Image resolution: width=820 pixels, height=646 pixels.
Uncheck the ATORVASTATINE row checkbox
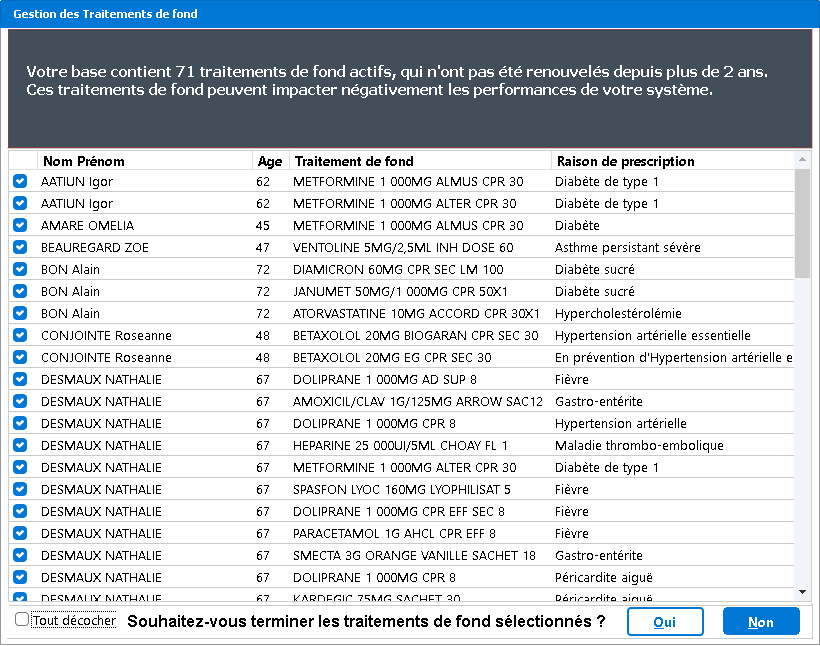(20, 313)
